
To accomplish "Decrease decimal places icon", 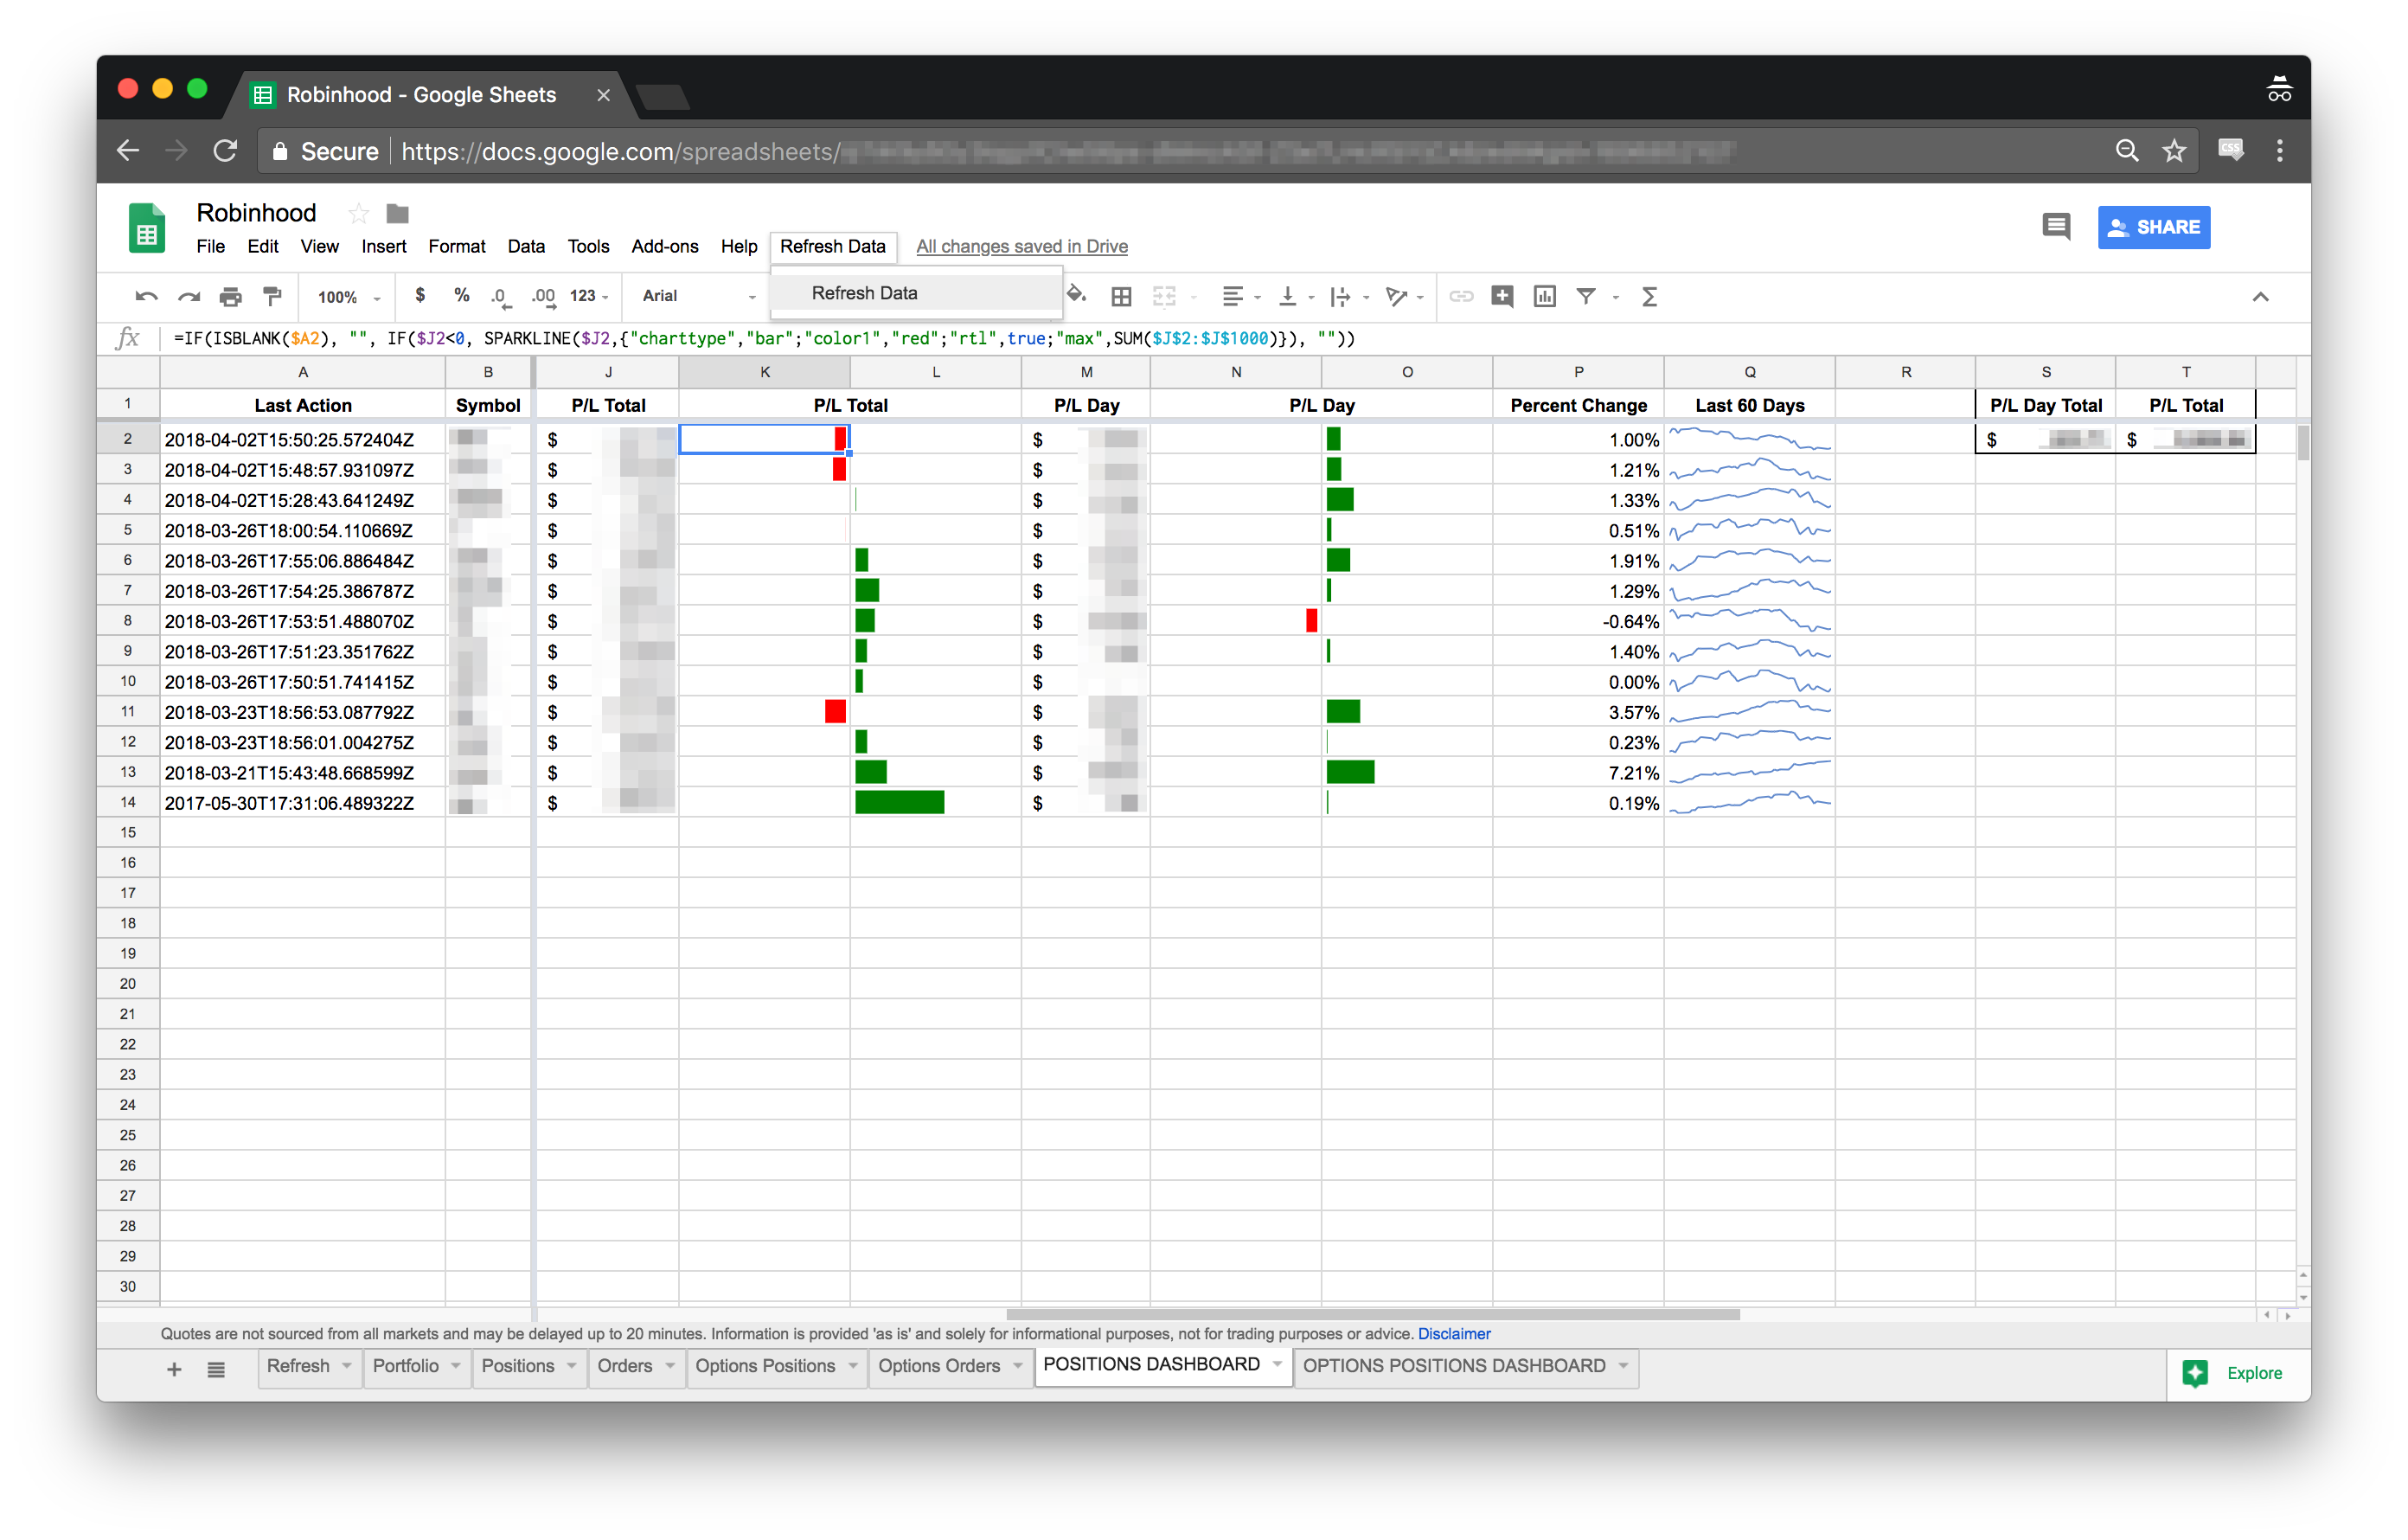I will coord(500,296).
